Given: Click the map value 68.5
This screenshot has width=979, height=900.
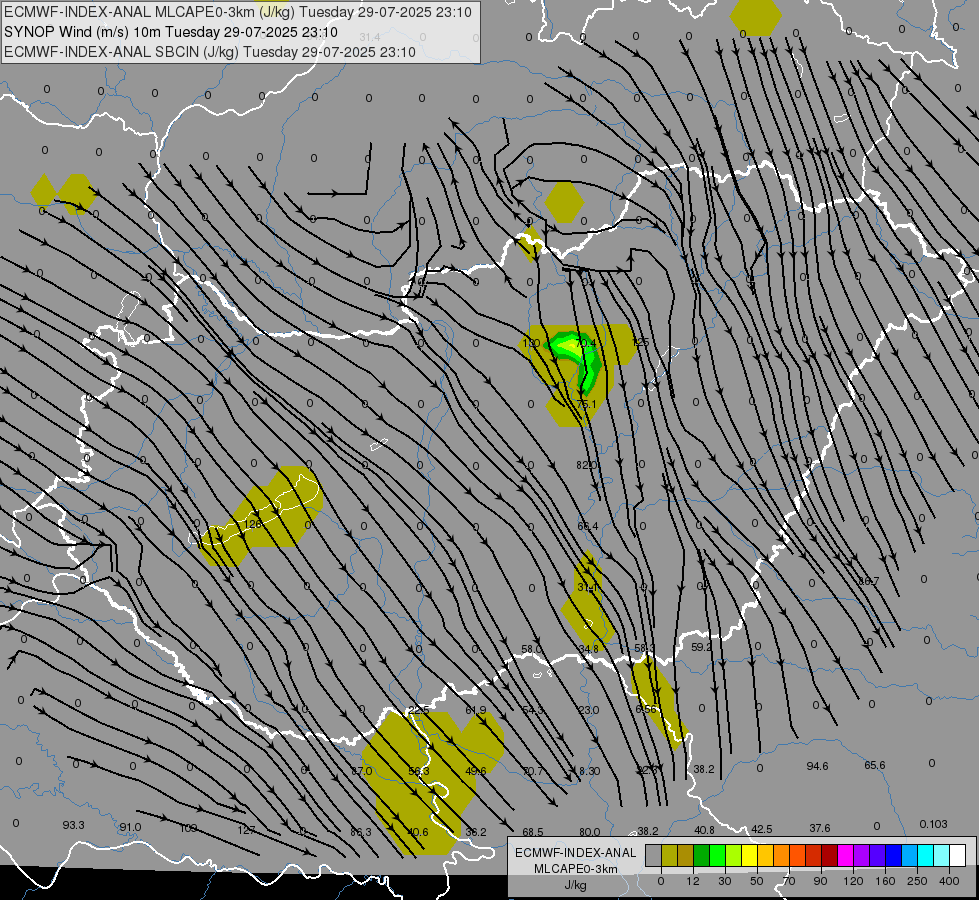Looking at the screenshot, I should click(x=533, y=832).
